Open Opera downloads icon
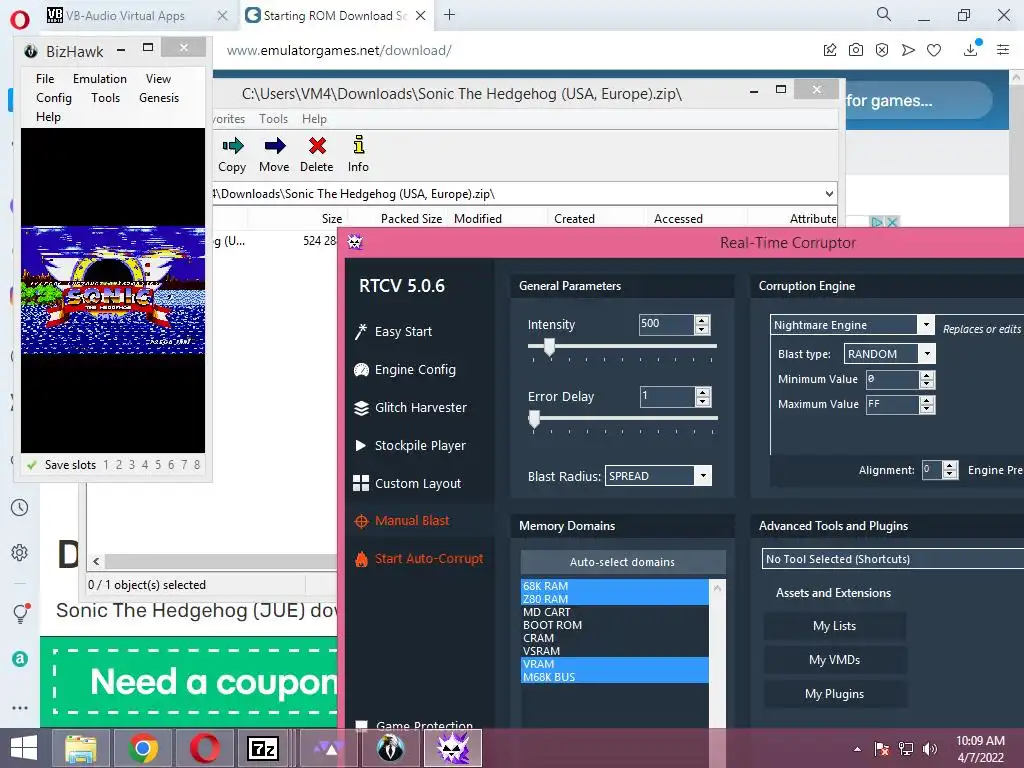The width and height of the screenshot is (1024, 768). pos(971,49)
